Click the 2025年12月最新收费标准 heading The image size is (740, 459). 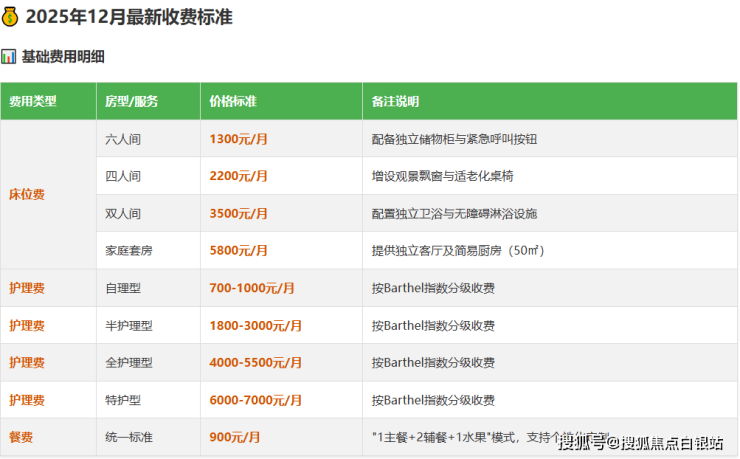tap(129, 17)
